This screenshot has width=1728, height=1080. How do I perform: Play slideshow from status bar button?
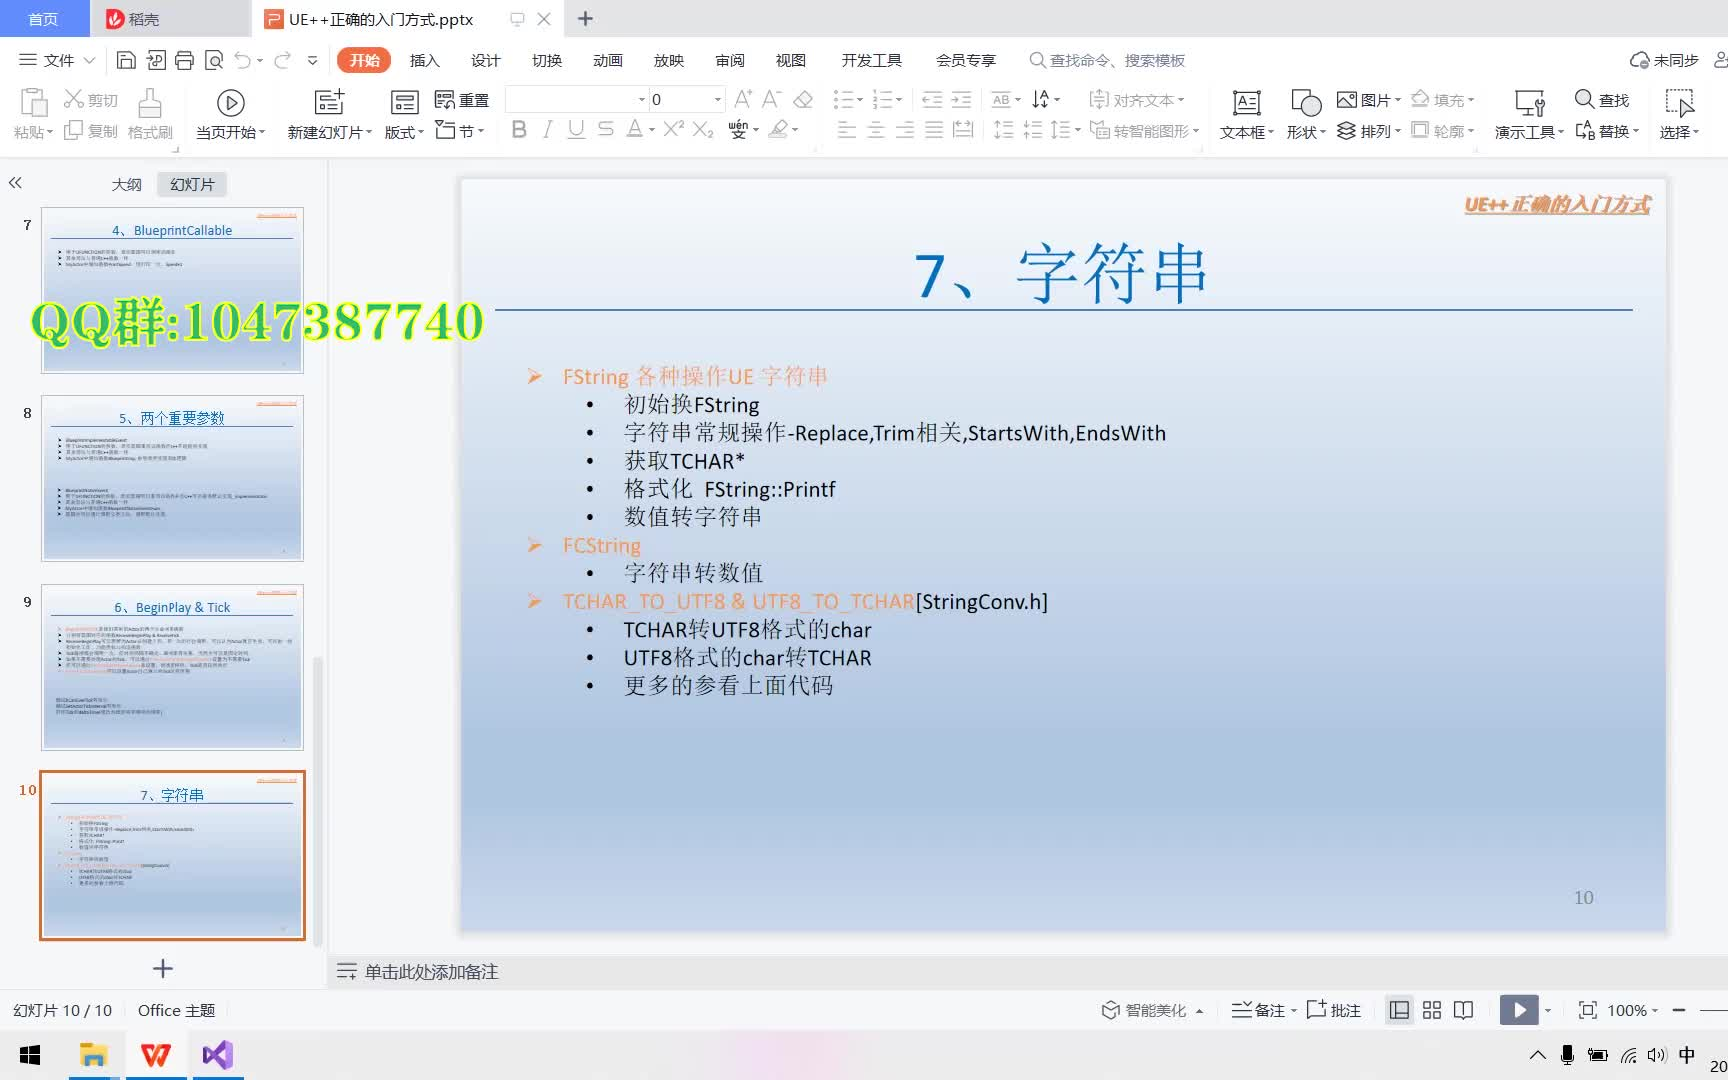pyautogui.click(x=1519, y=1010)
